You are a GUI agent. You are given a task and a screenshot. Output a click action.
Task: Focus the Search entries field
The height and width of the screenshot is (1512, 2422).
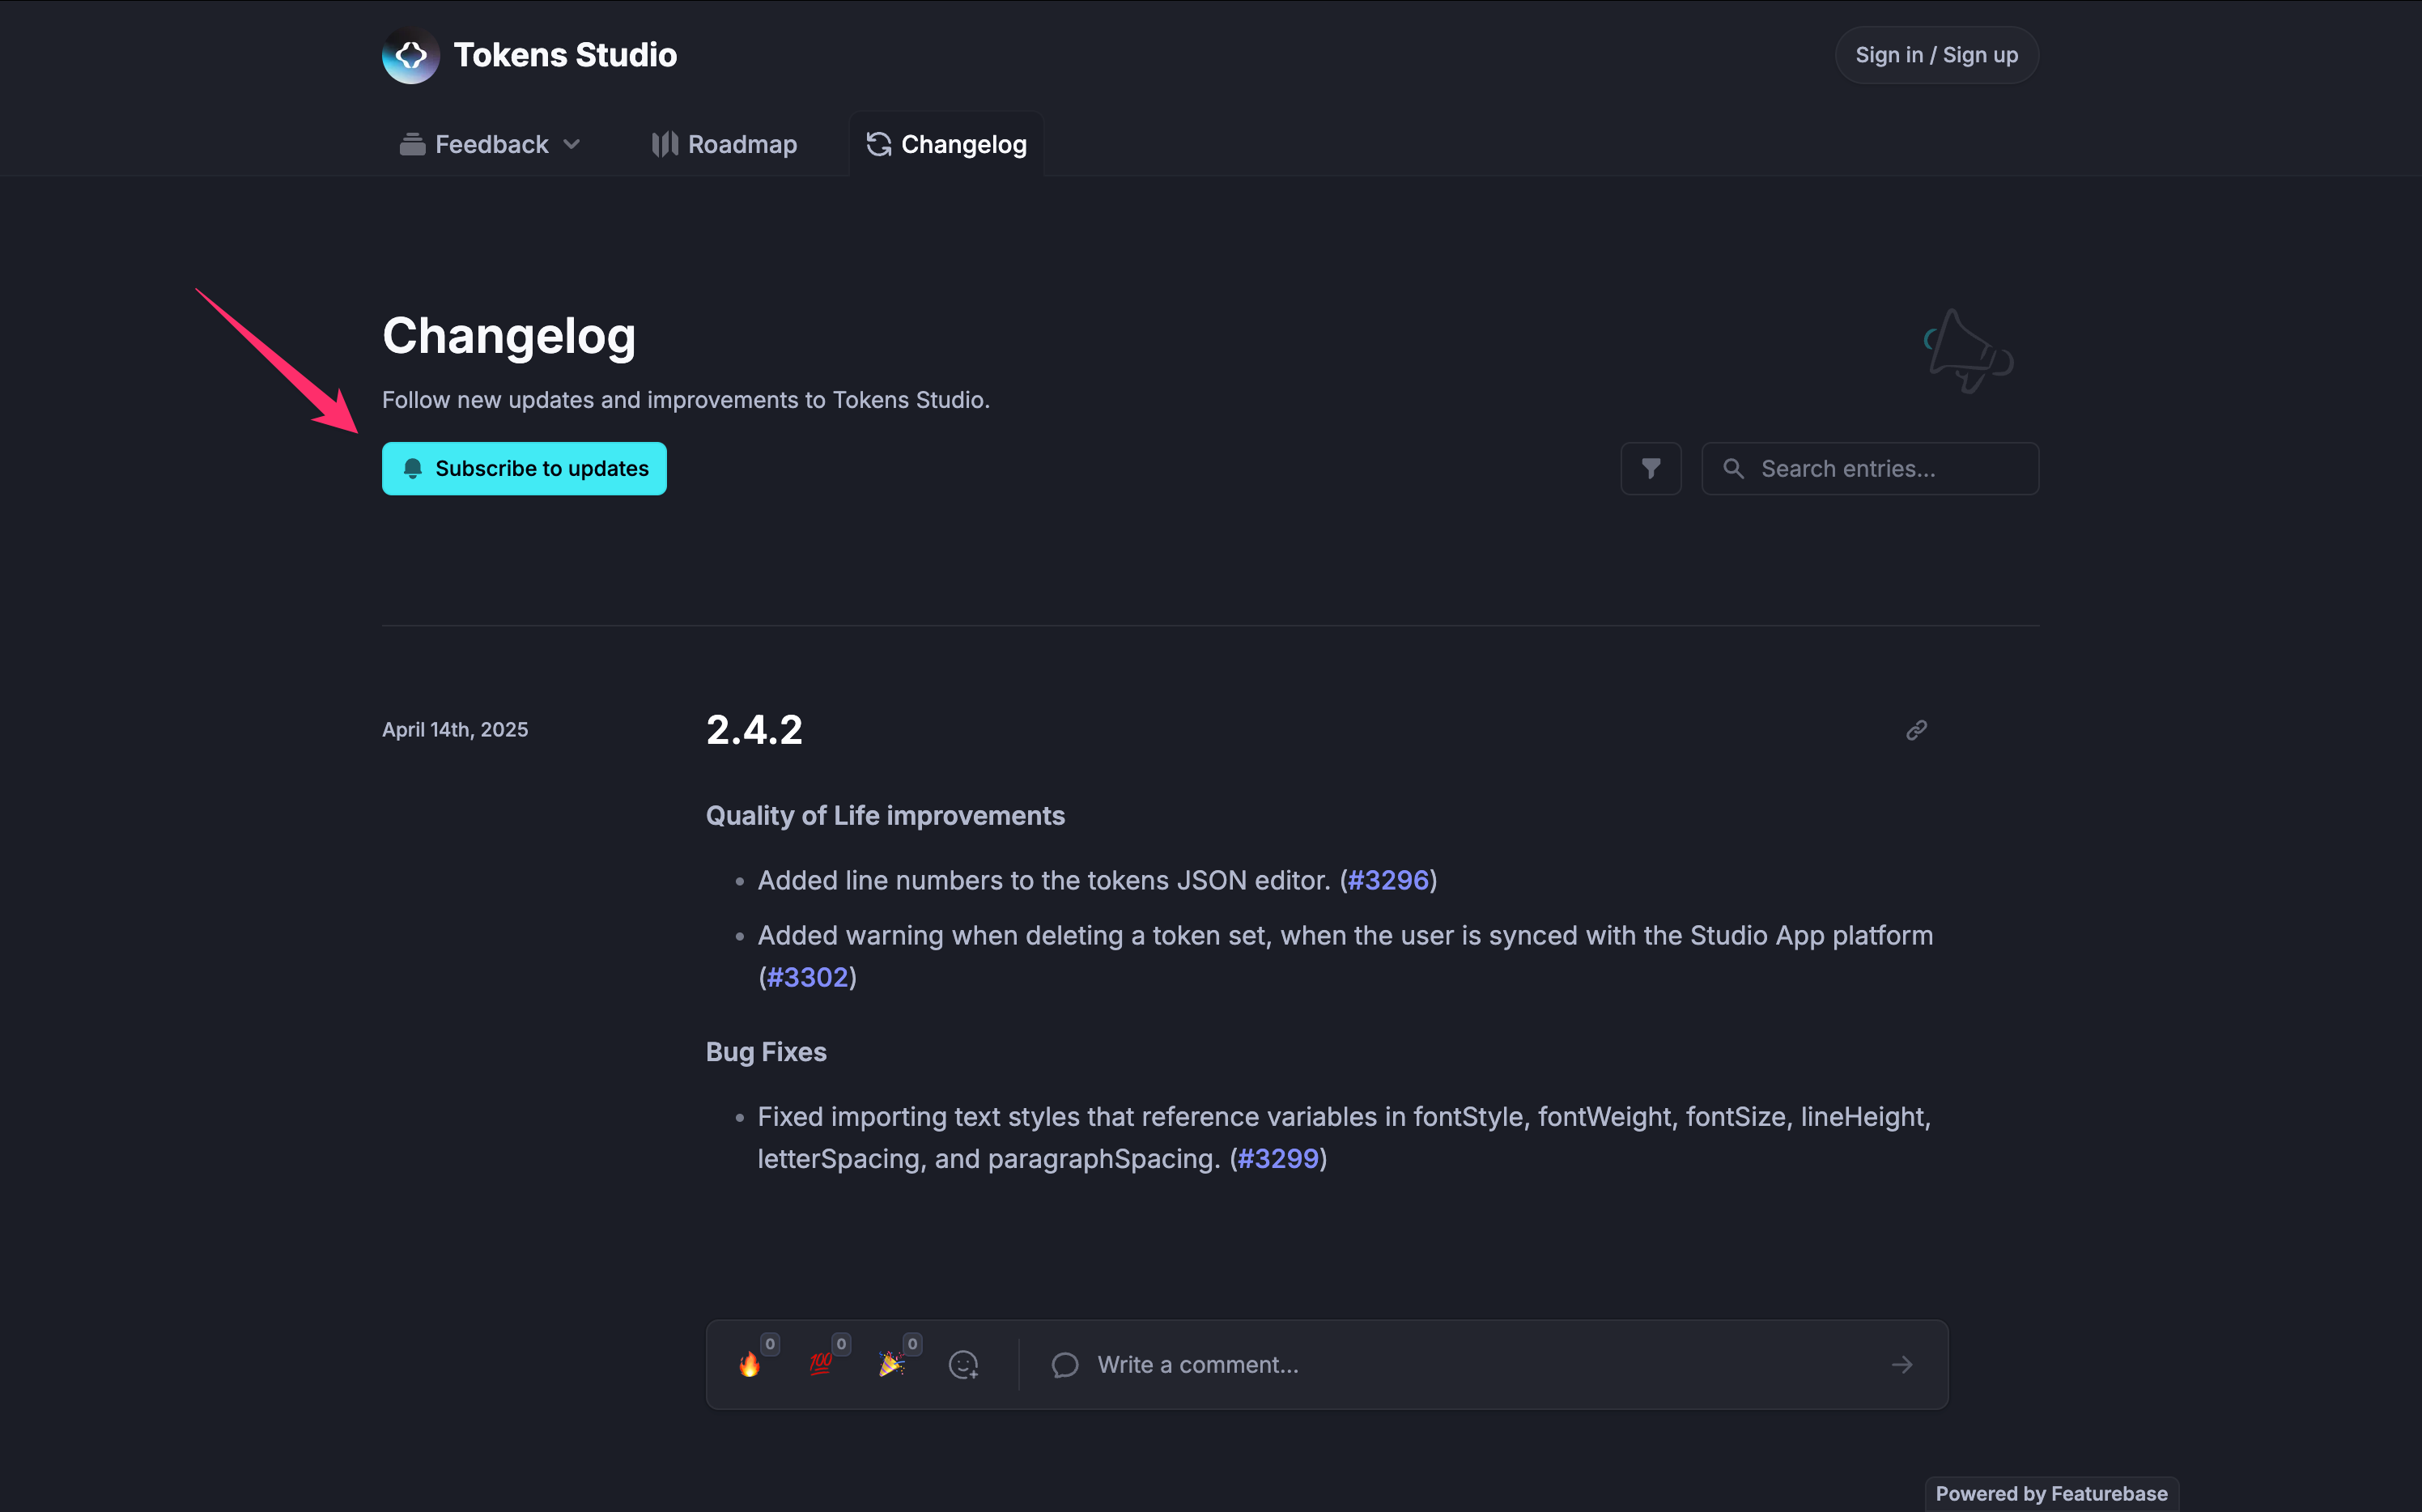click(x=1870, y=468)
